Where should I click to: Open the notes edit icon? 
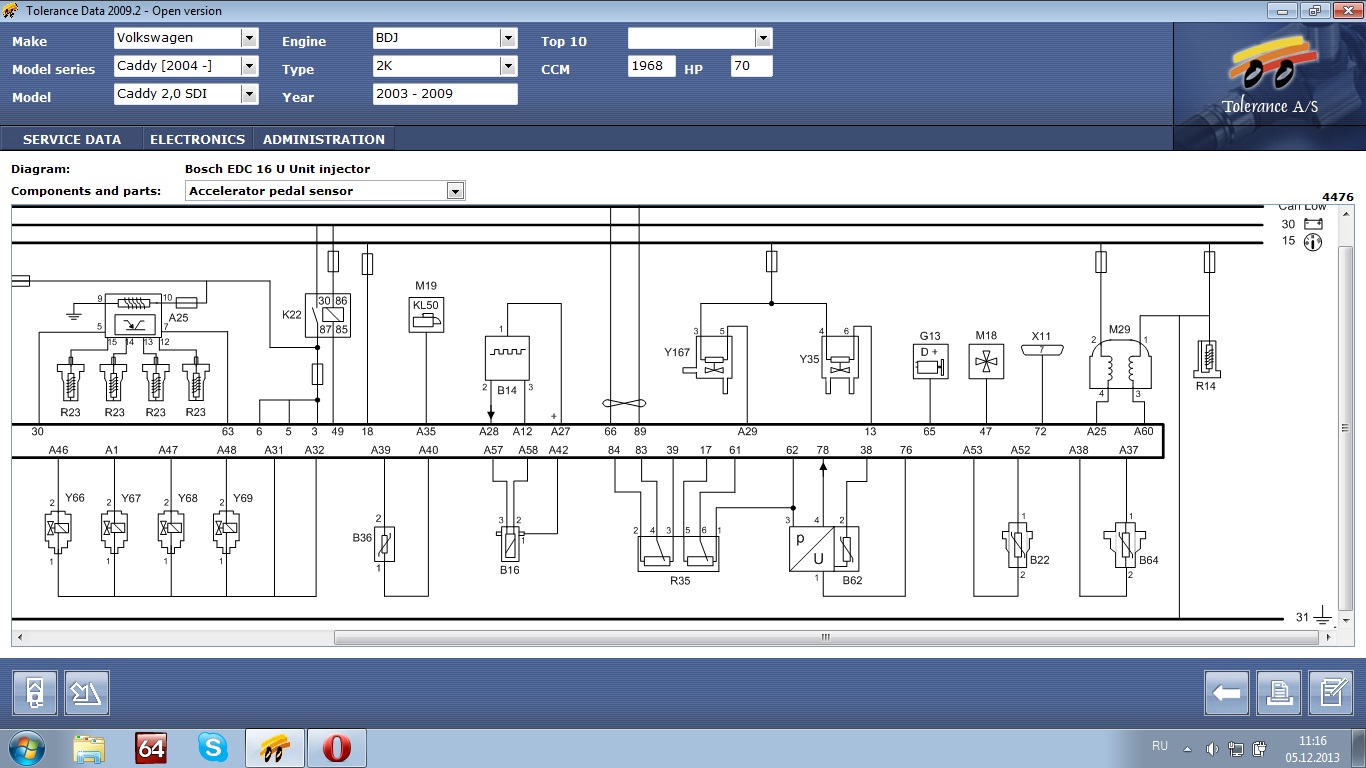pyautogui.click(x=1331, y=693)
